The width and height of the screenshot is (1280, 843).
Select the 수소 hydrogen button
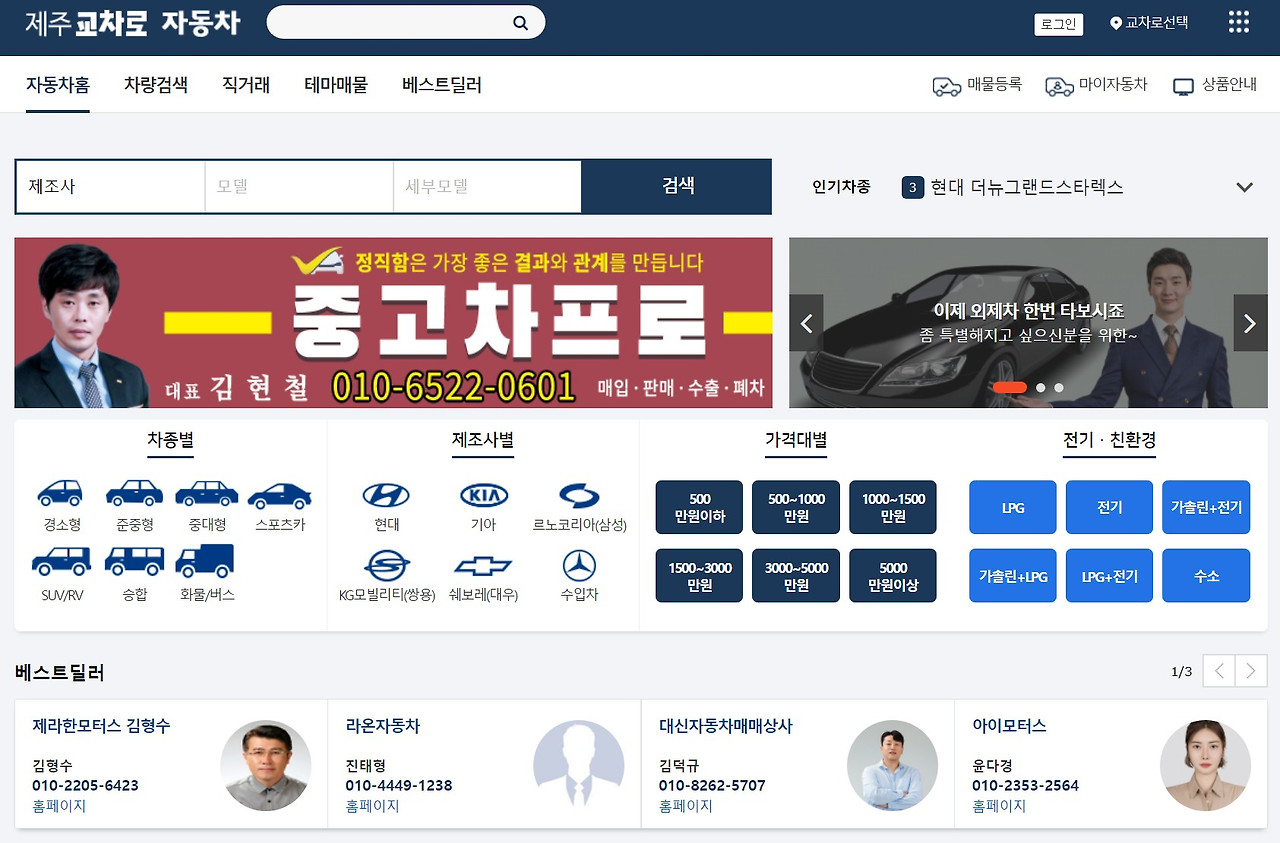pyautogui.click(x=1206, y=576)
